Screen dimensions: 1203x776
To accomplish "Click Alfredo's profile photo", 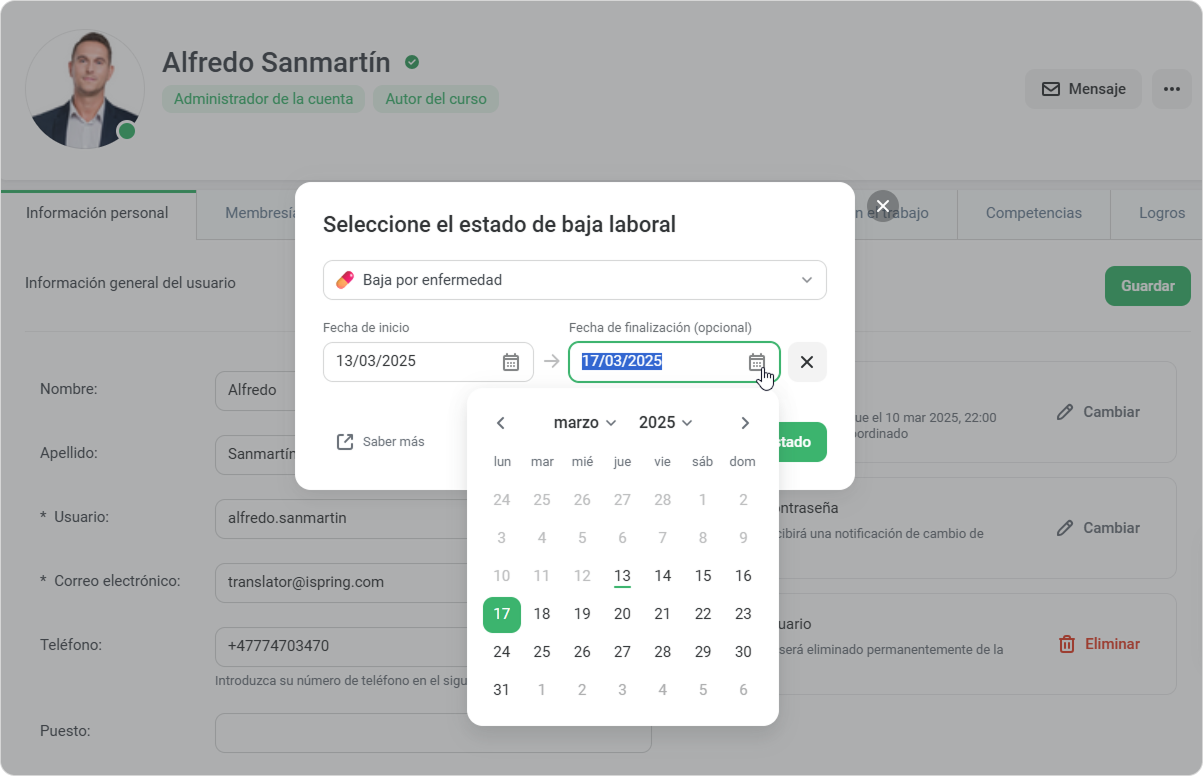I will pyautogui.click(x=84, y=89).
